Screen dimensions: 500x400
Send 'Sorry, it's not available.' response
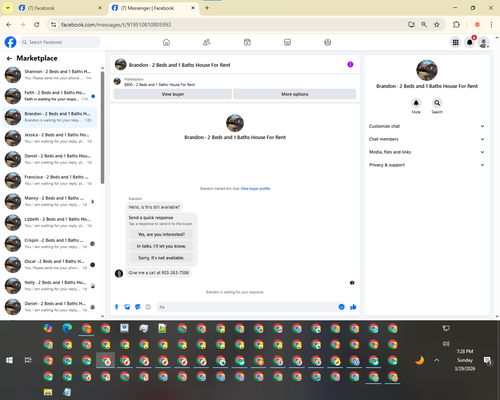pos(161,258)
